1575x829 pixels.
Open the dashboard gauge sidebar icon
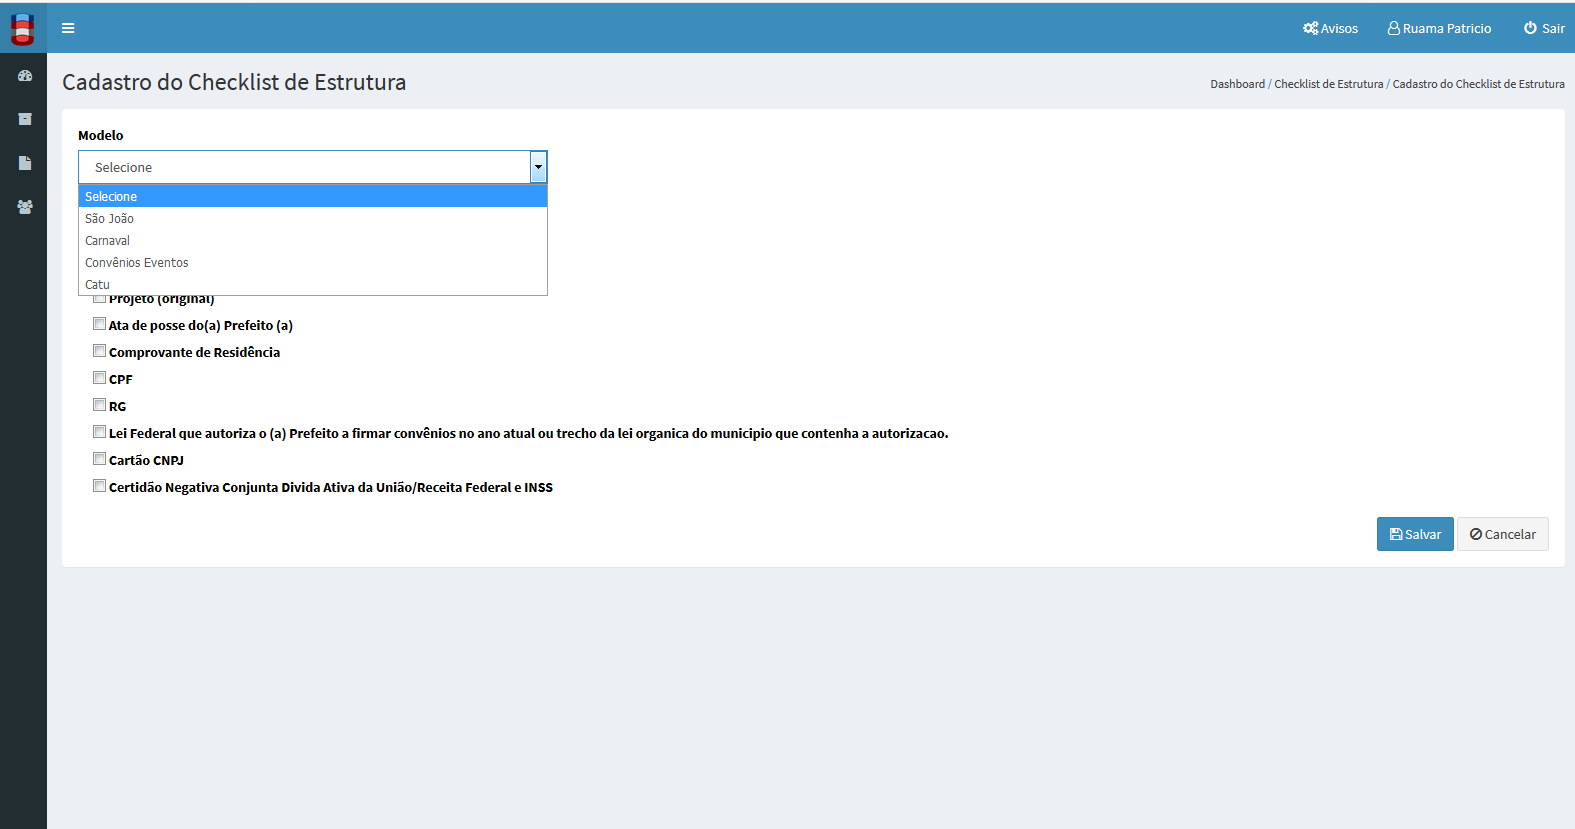25,76
